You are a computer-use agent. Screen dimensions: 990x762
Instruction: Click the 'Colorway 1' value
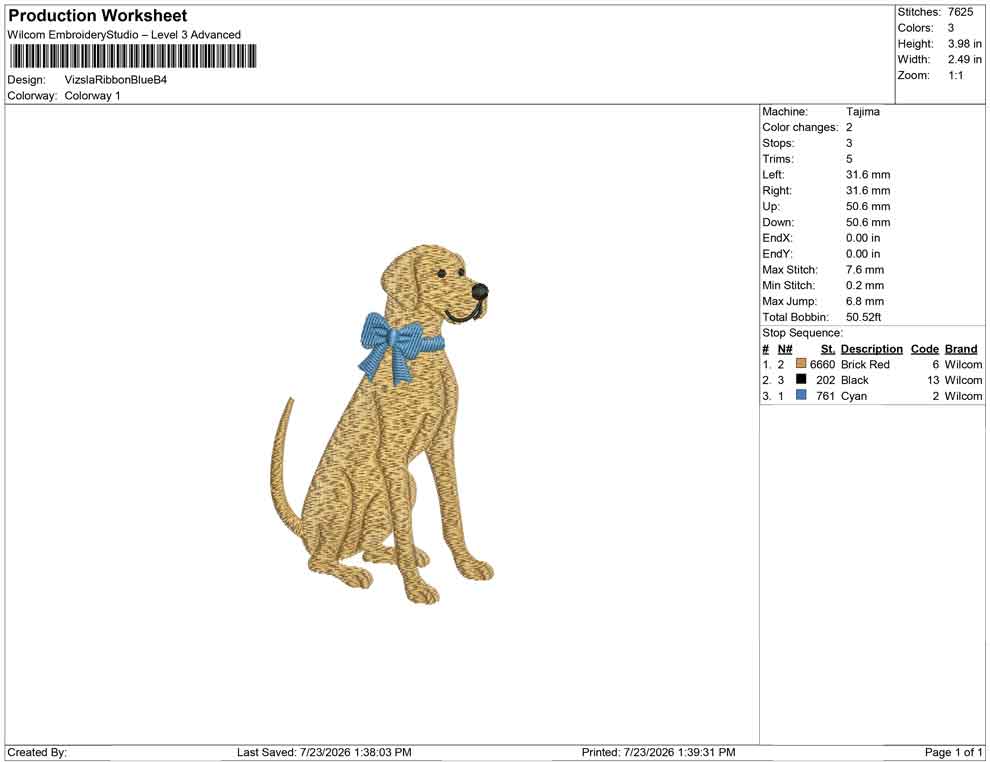[x=92, y=96]
